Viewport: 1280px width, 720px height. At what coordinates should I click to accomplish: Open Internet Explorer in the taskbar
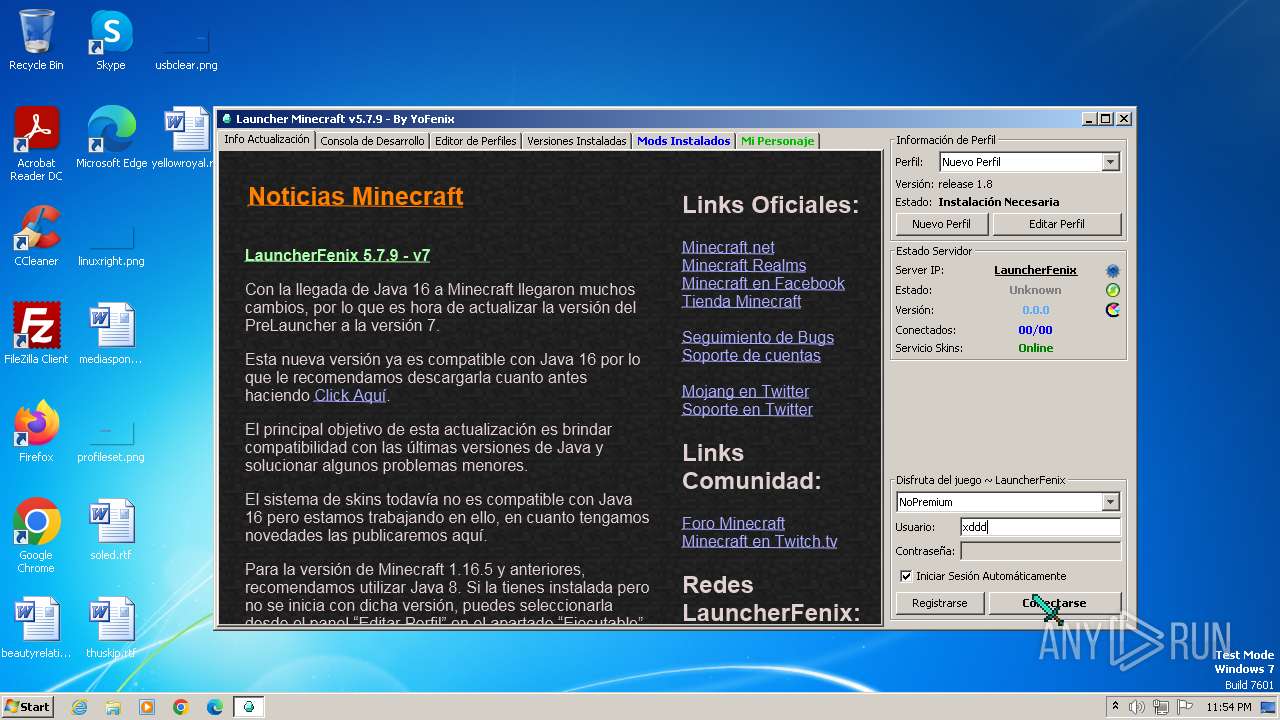pos(79,707)
